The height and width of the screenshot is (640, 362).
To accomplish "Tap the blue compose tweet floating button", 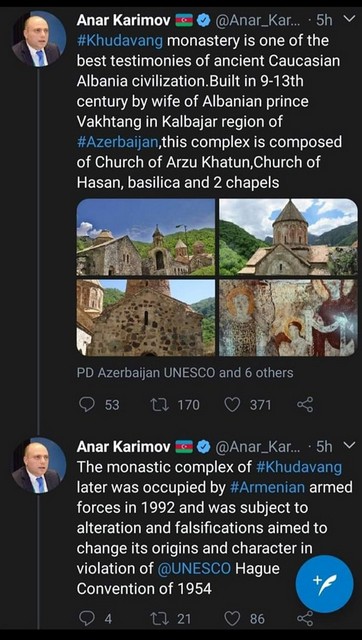I will click(324, 584).
